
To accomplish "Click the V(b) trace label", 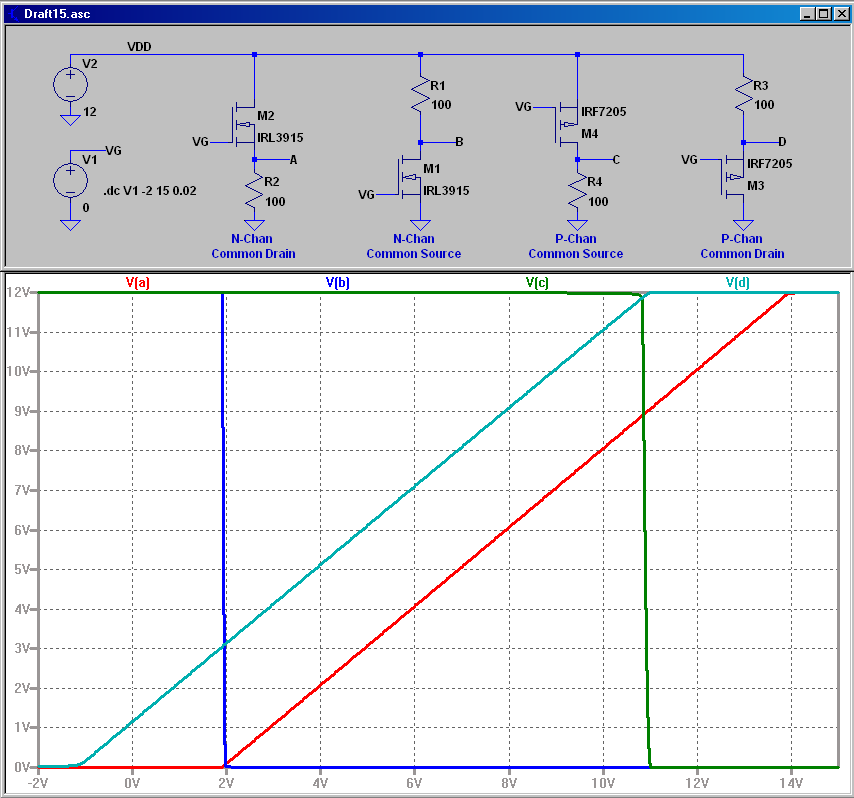I will point(337,282).
